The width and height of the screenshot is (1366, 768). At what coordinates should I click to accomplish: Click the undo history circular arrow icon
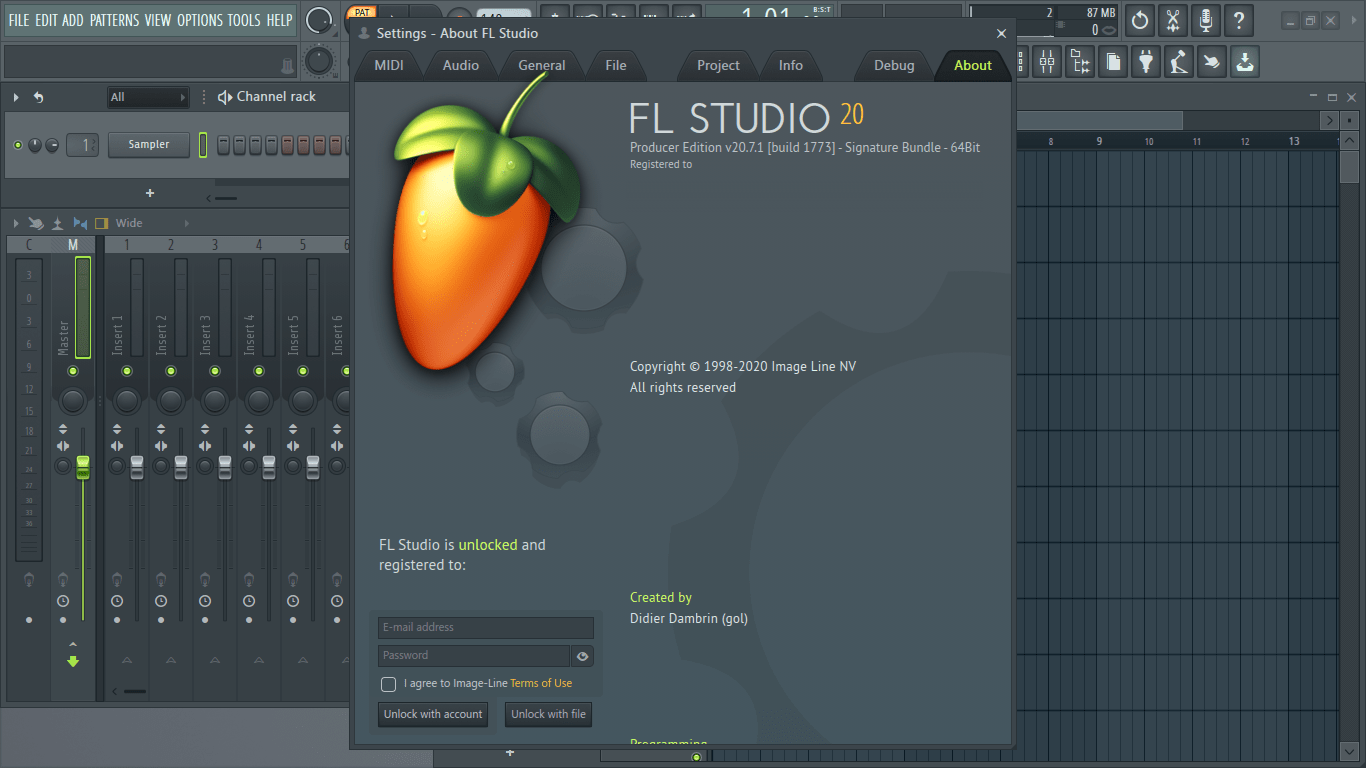[1139, 19]
